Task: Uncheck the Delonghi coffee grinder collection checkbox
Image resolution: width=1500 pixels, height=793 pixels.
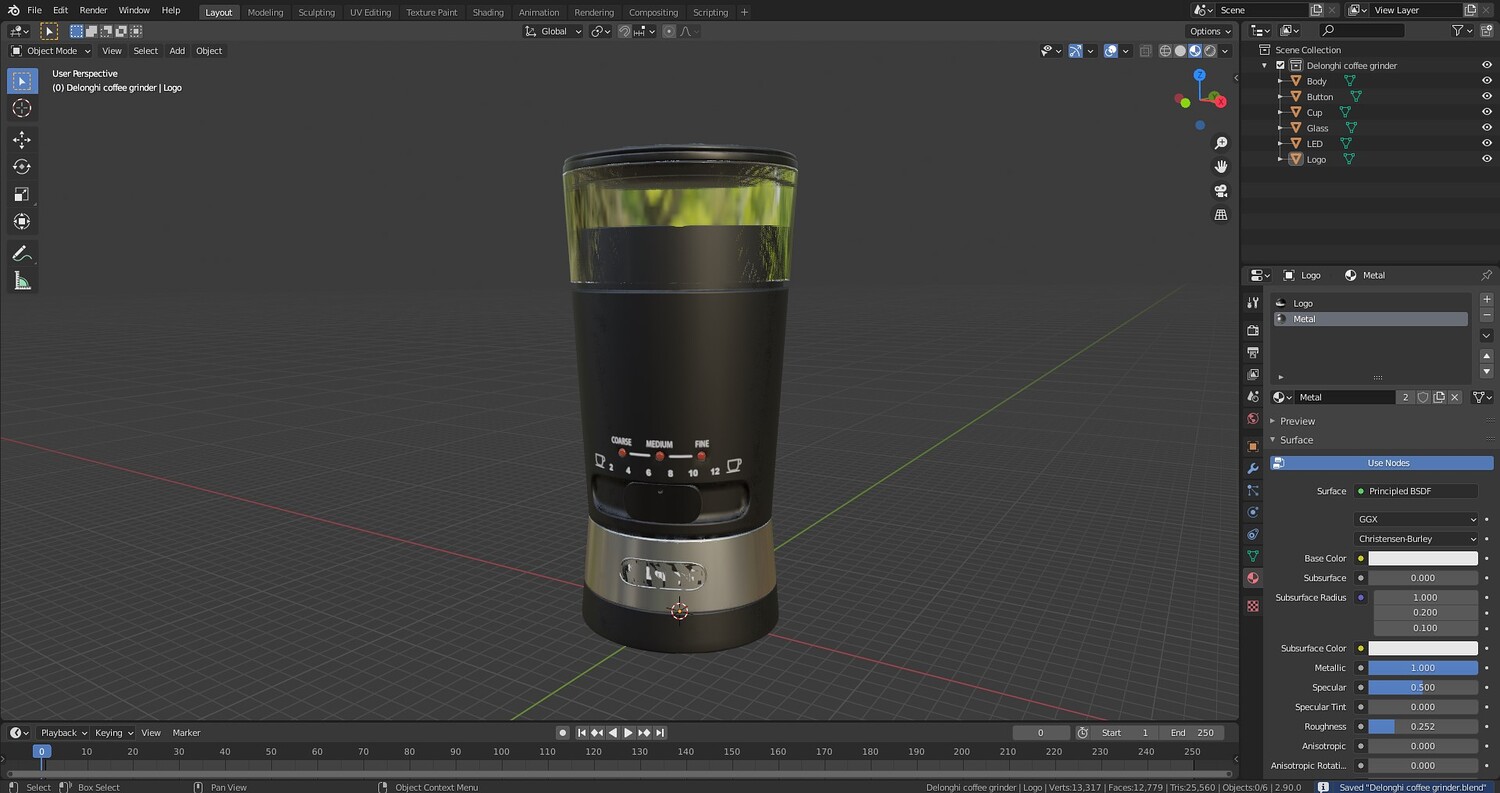Action: [1280, 66]
